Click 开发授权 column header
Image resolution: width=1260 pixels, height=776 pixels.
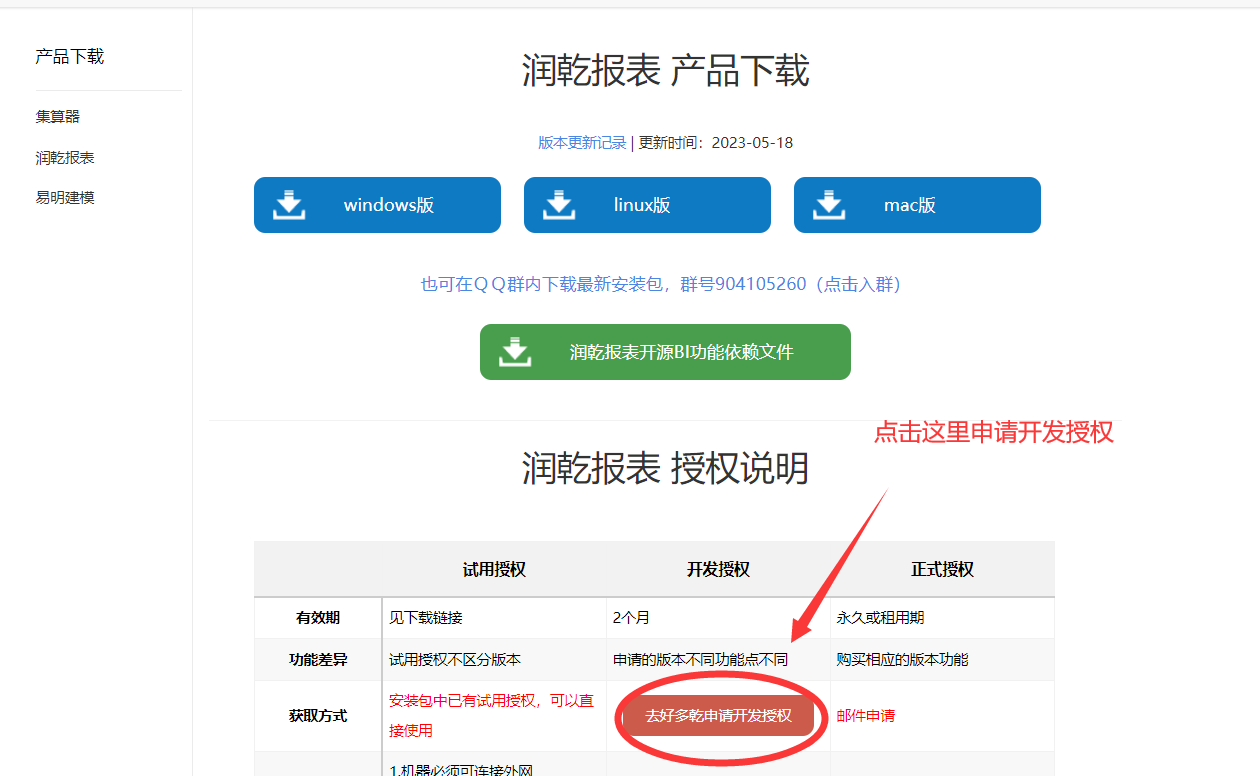[718, 569]
